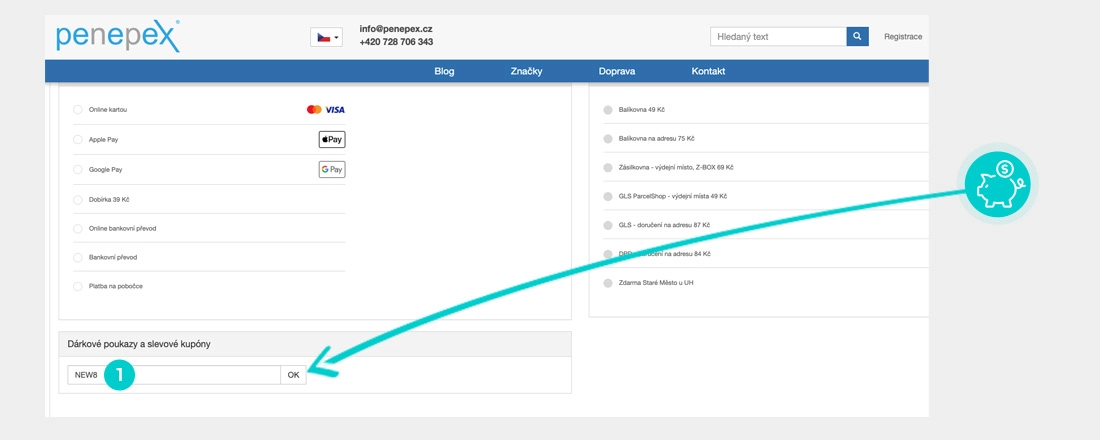Choose Balíkovna 49 Kč delivery
This screenshot has width=1100, height=440.
click(x=608, y=110)
